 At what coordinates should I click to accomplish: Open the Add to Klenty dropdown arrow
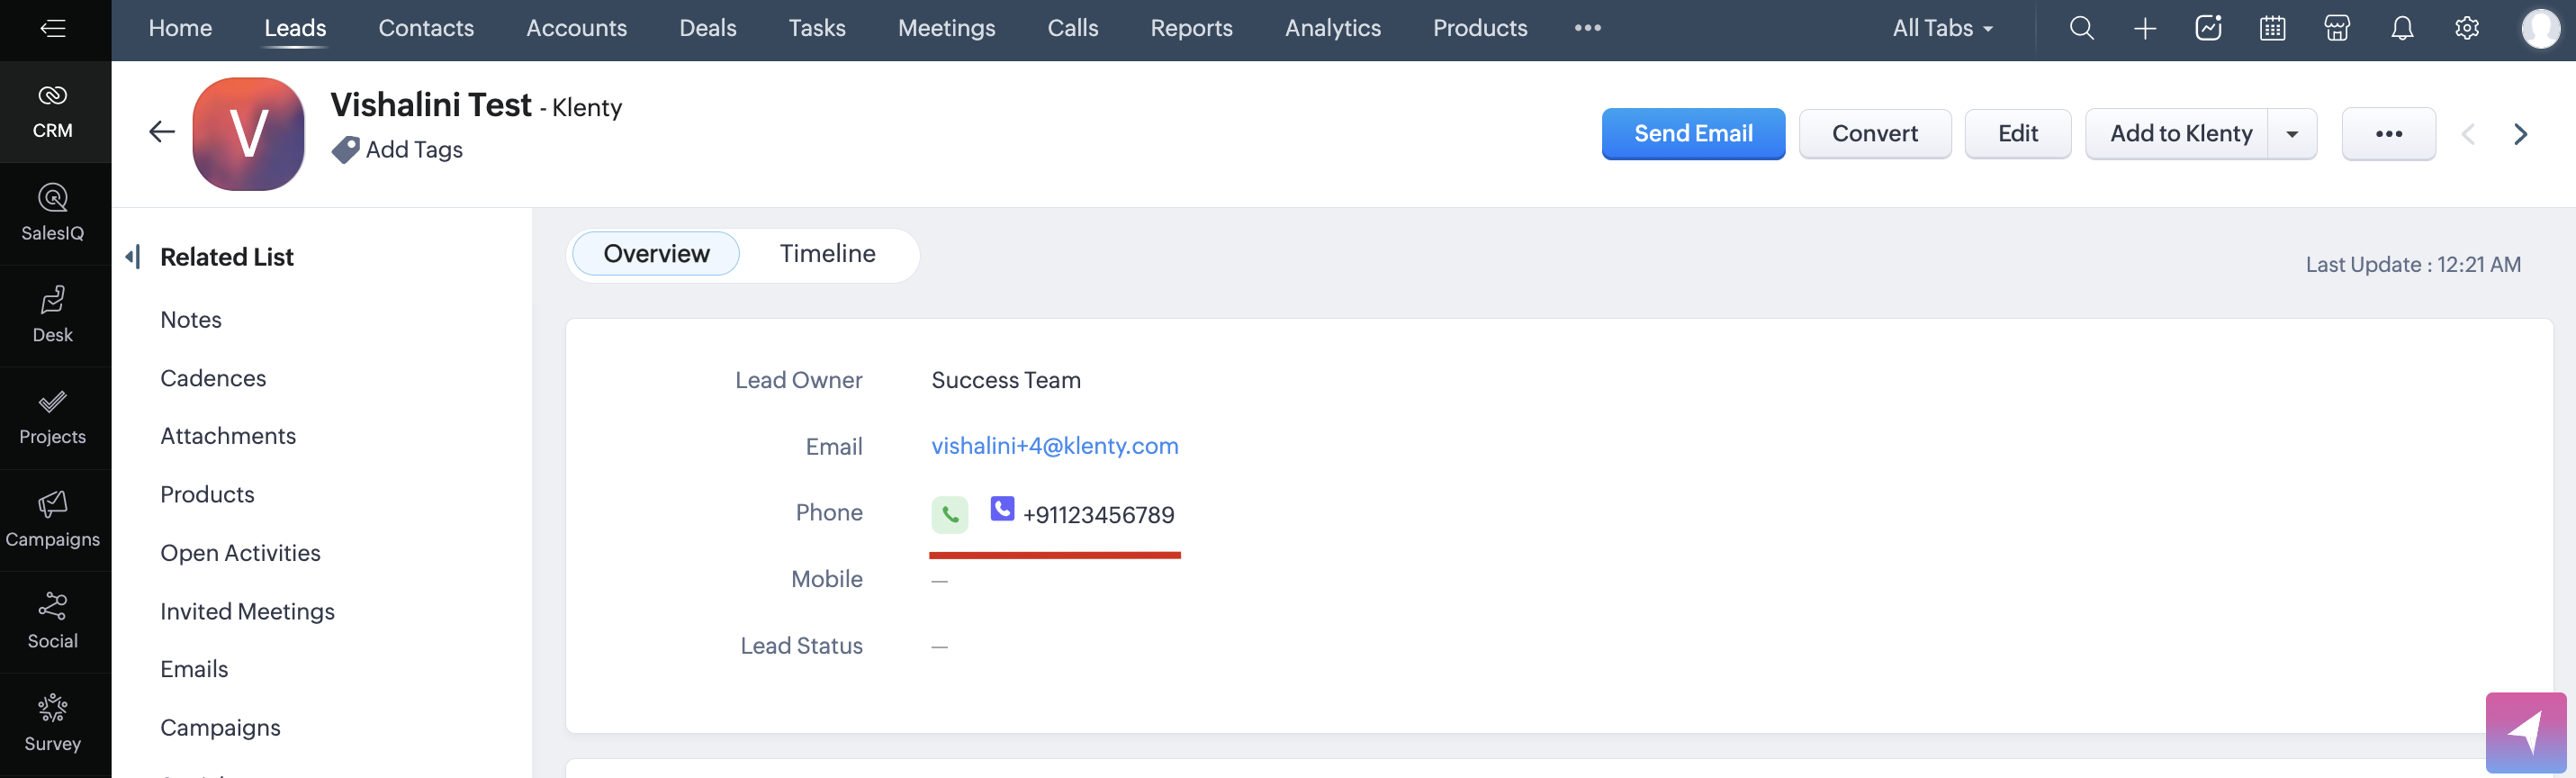click(x=2292, y=134)
